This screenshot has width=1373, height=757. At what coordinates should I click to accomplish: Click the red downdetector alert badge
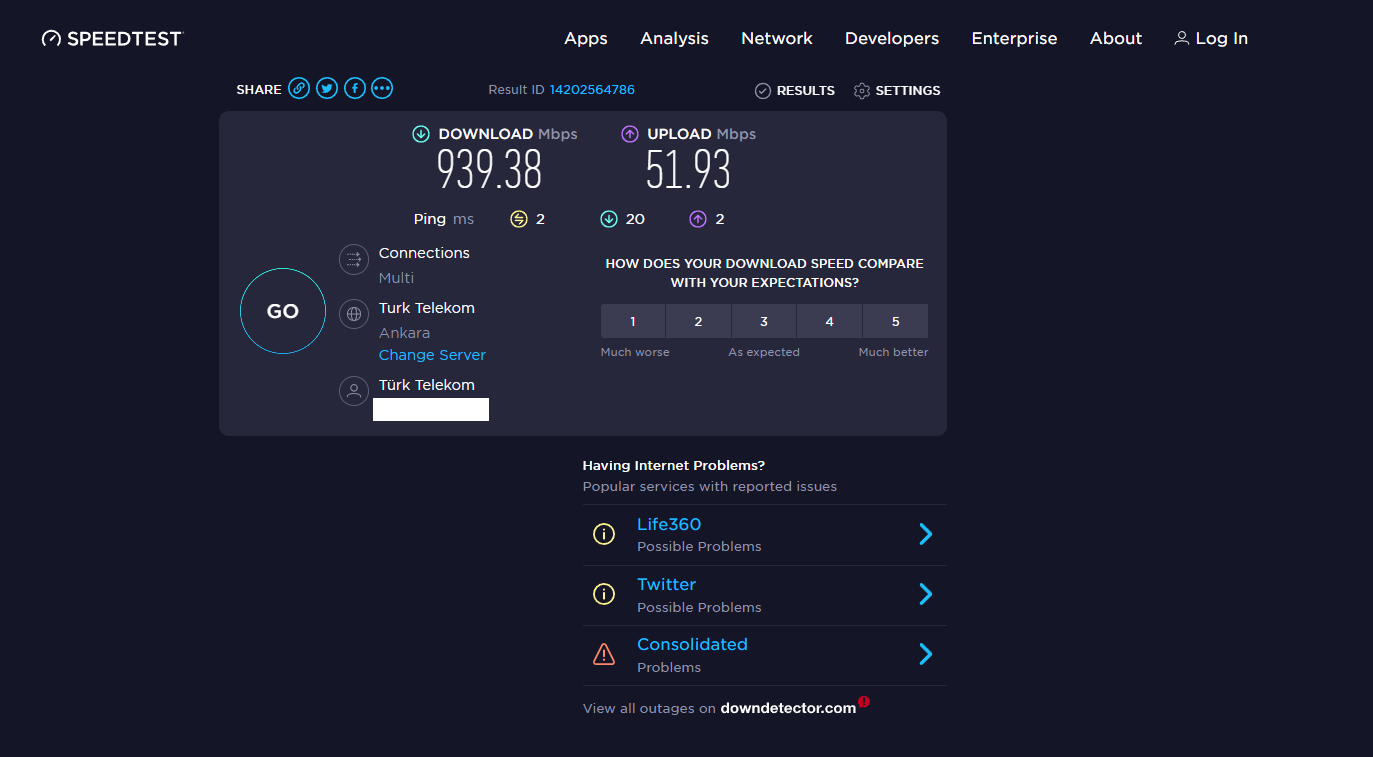click(864, 702)
